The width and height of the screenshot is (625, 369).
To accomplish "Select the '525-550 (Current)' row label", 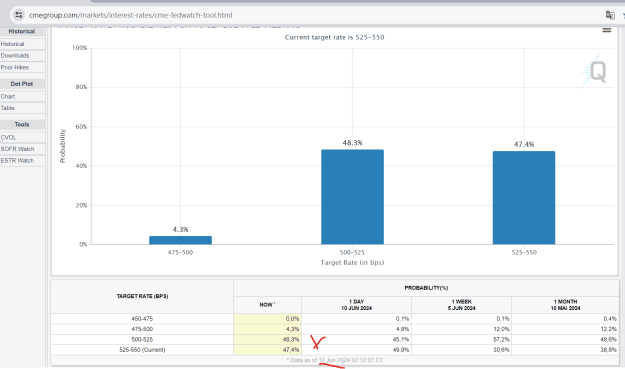I will tap(142, 350).
